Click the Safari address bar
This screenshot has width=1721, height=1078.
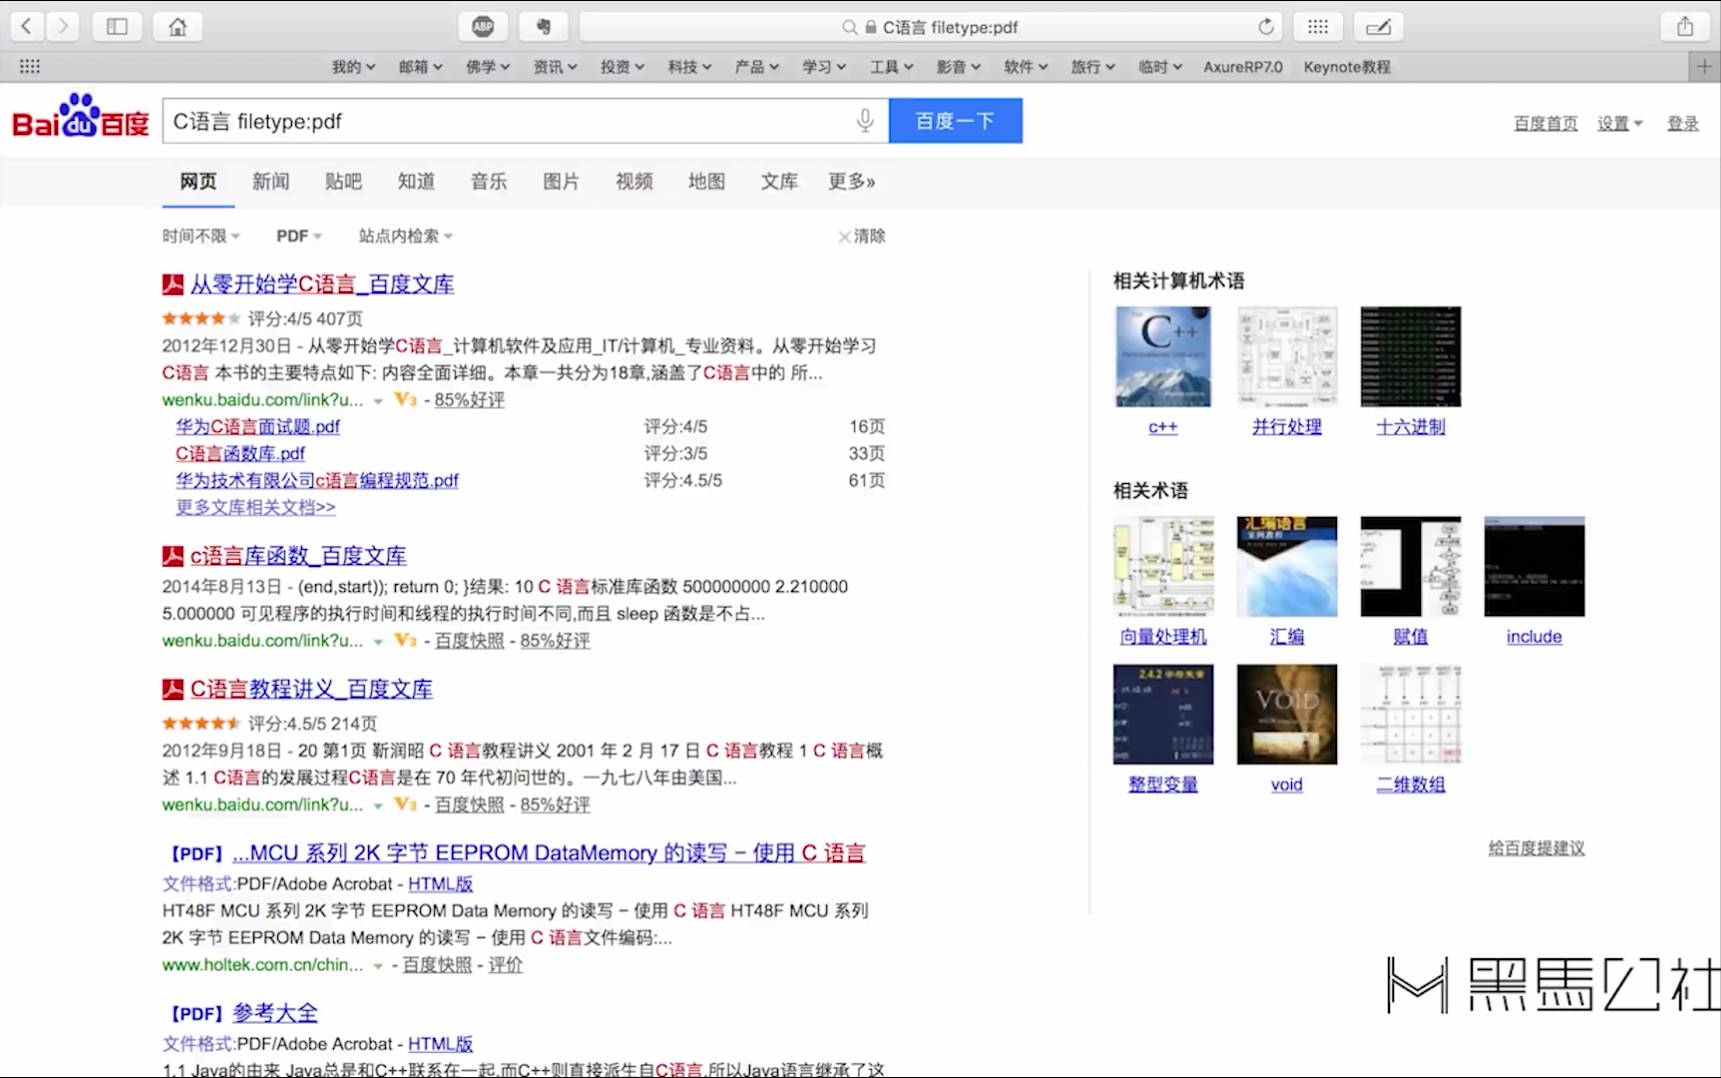coord(932,27)
